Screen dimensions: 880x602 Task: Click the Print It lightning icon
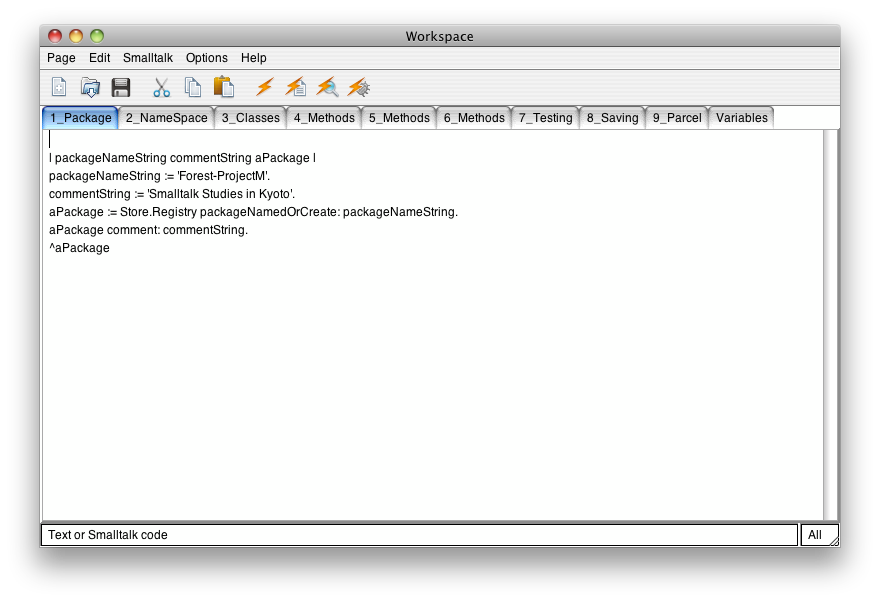pyautogui.click(x=296, y=87)
